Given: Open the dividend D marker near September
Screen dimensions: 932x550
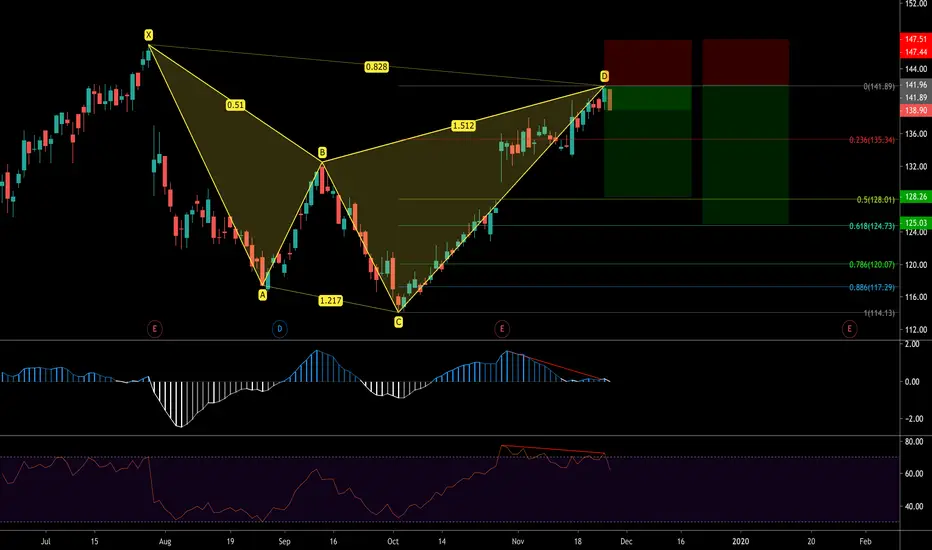Looking at the screenshot, I should click(x=279, y=328).
